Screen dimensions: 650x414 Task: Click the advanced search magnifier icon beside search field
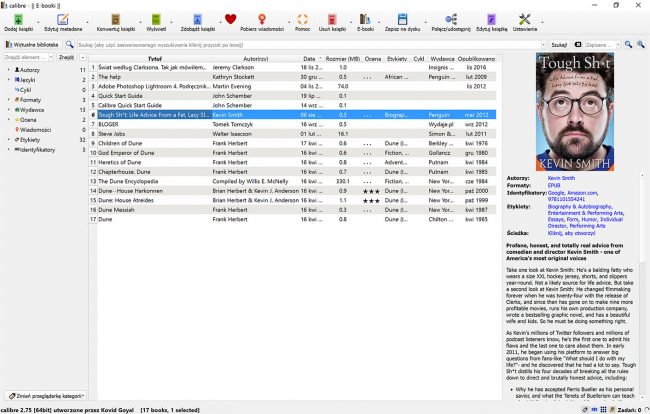coord(70,44)
